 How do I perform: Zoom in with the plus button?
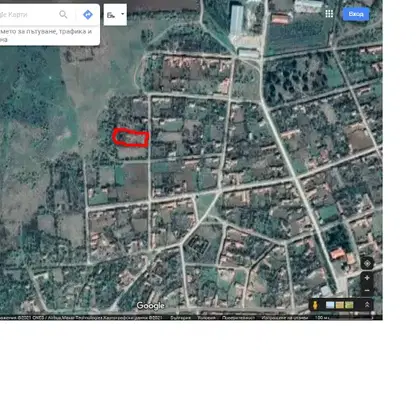point(367,278)
